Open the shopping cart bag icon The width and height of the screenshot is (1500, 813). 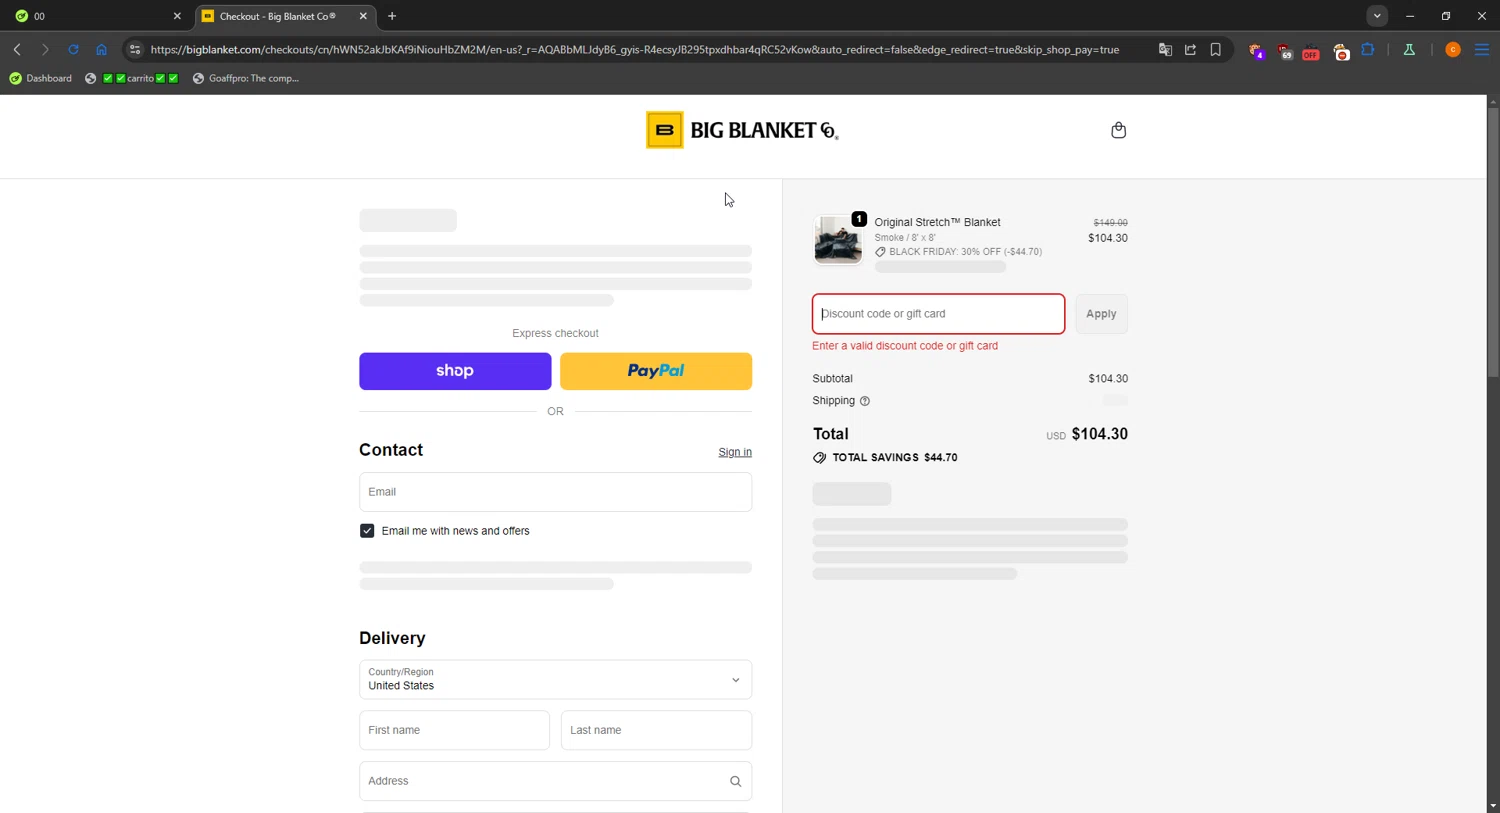[x=1118, y=130]
